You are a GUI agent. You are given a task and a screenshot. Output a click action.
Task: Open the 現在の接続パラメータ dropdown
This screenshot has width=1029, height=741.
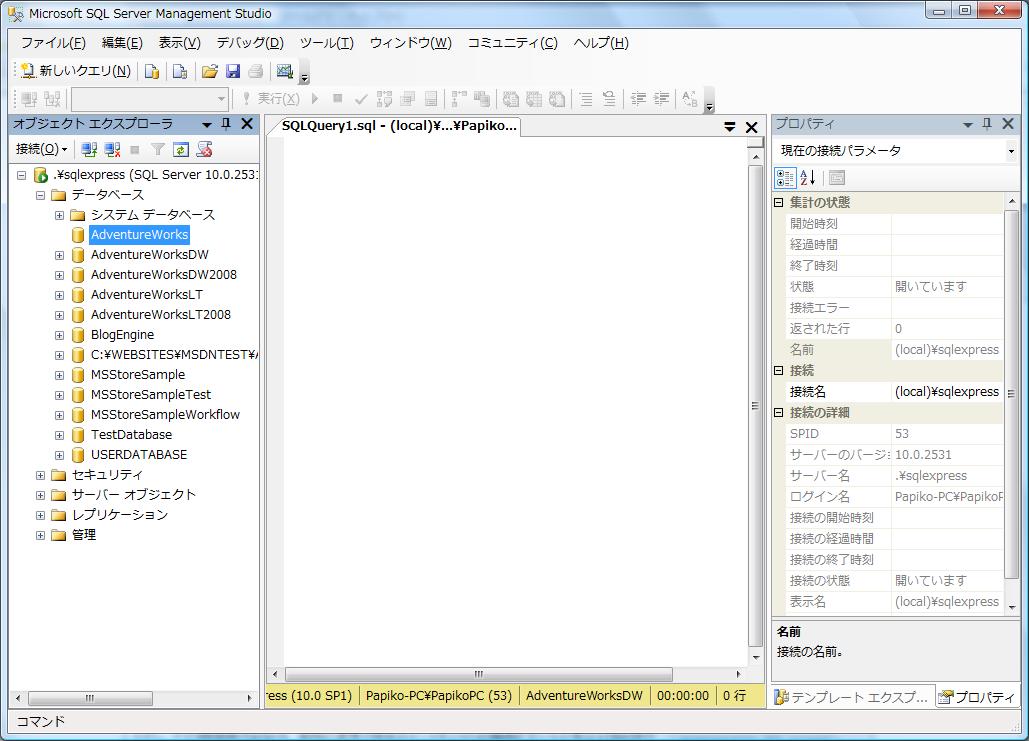pyautogui.click(x=1011, y=151)
